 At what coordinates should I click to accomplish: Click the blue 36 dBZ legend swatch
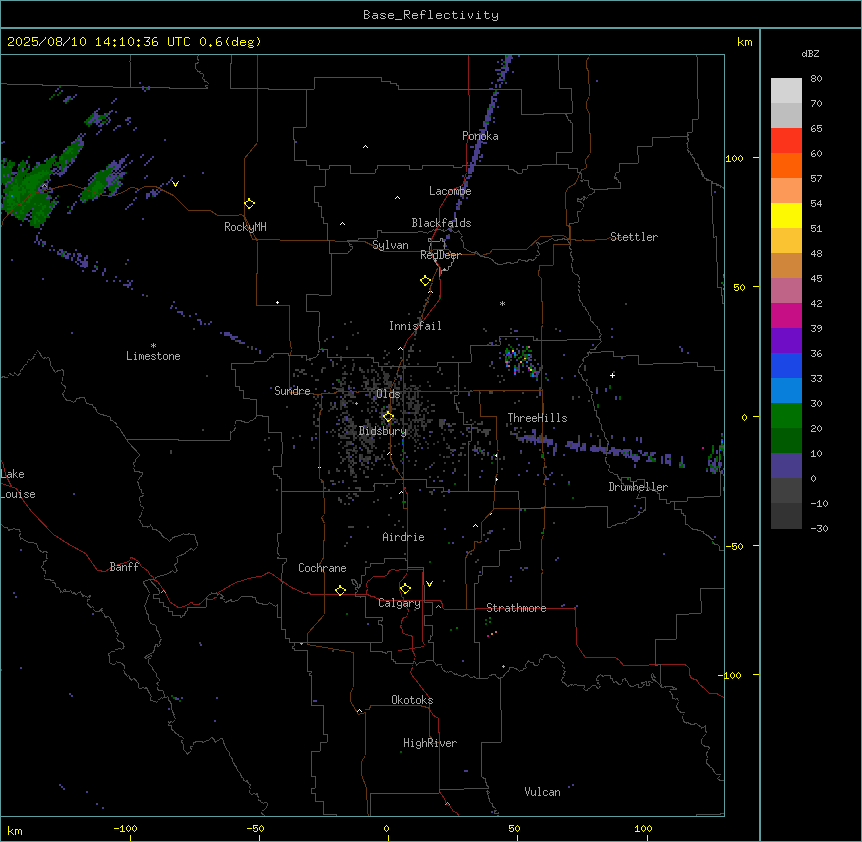point(786,365)
